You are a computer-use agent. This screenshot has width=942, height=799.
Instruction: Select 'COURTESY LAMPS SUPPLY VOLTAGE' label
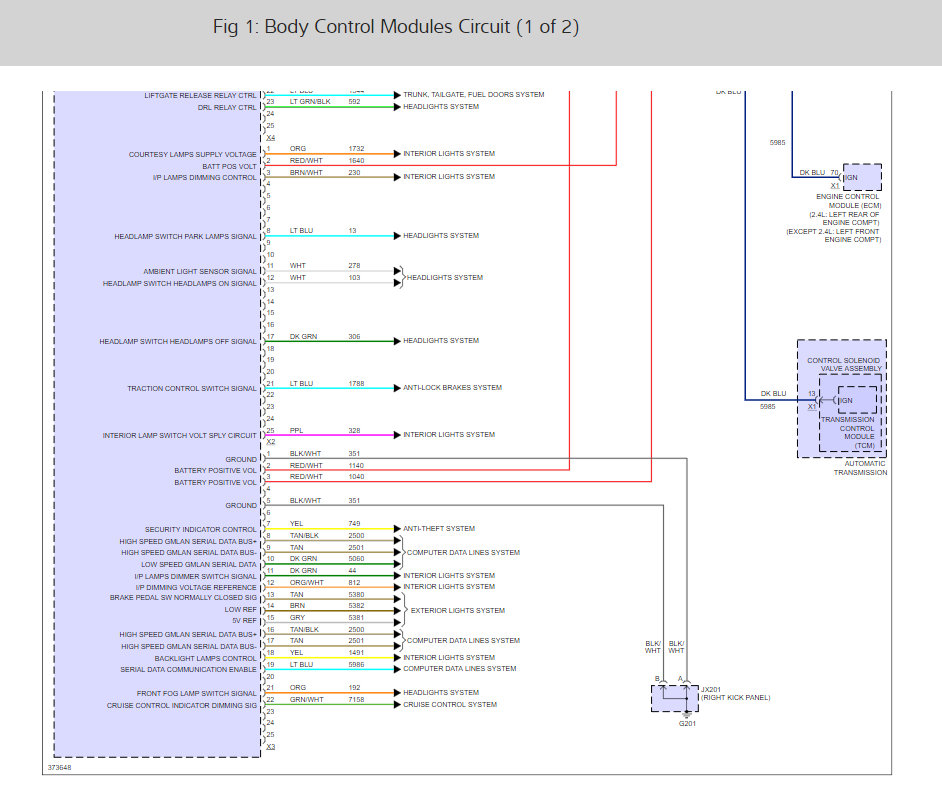[192, 154]
